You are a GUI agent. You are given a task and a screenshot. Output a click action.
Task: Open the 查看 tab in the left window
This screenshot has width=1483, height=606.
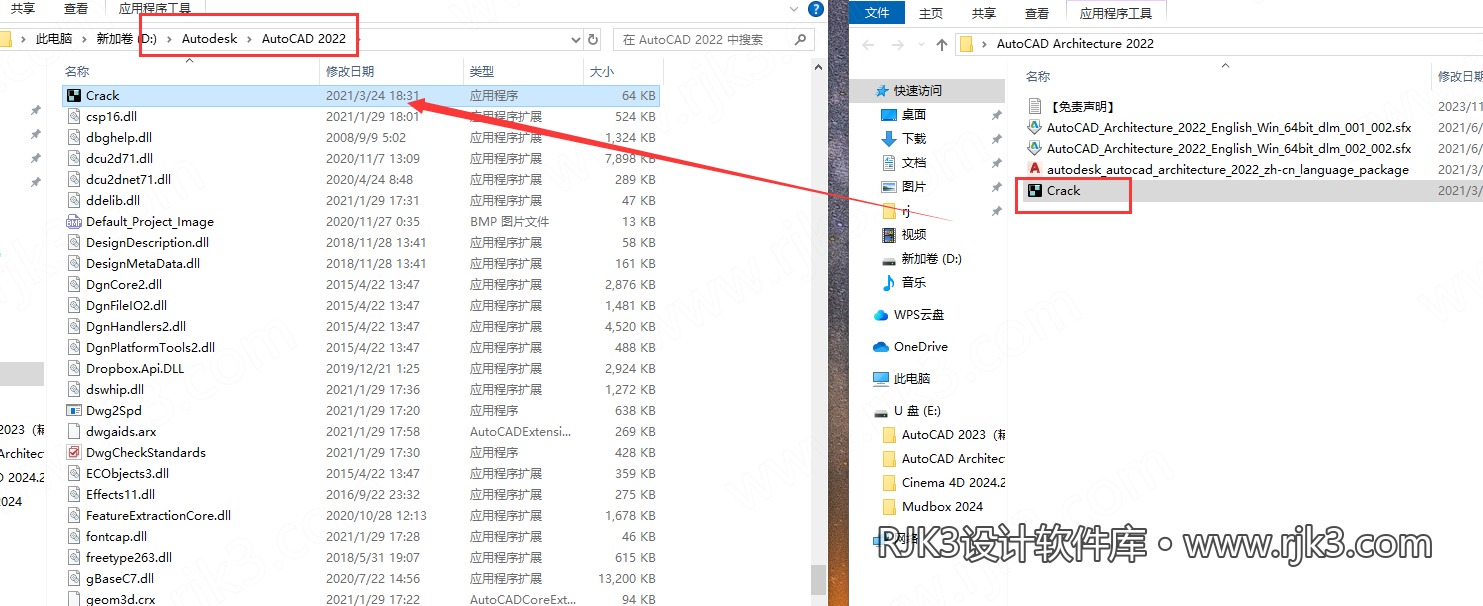coord(75,9)
